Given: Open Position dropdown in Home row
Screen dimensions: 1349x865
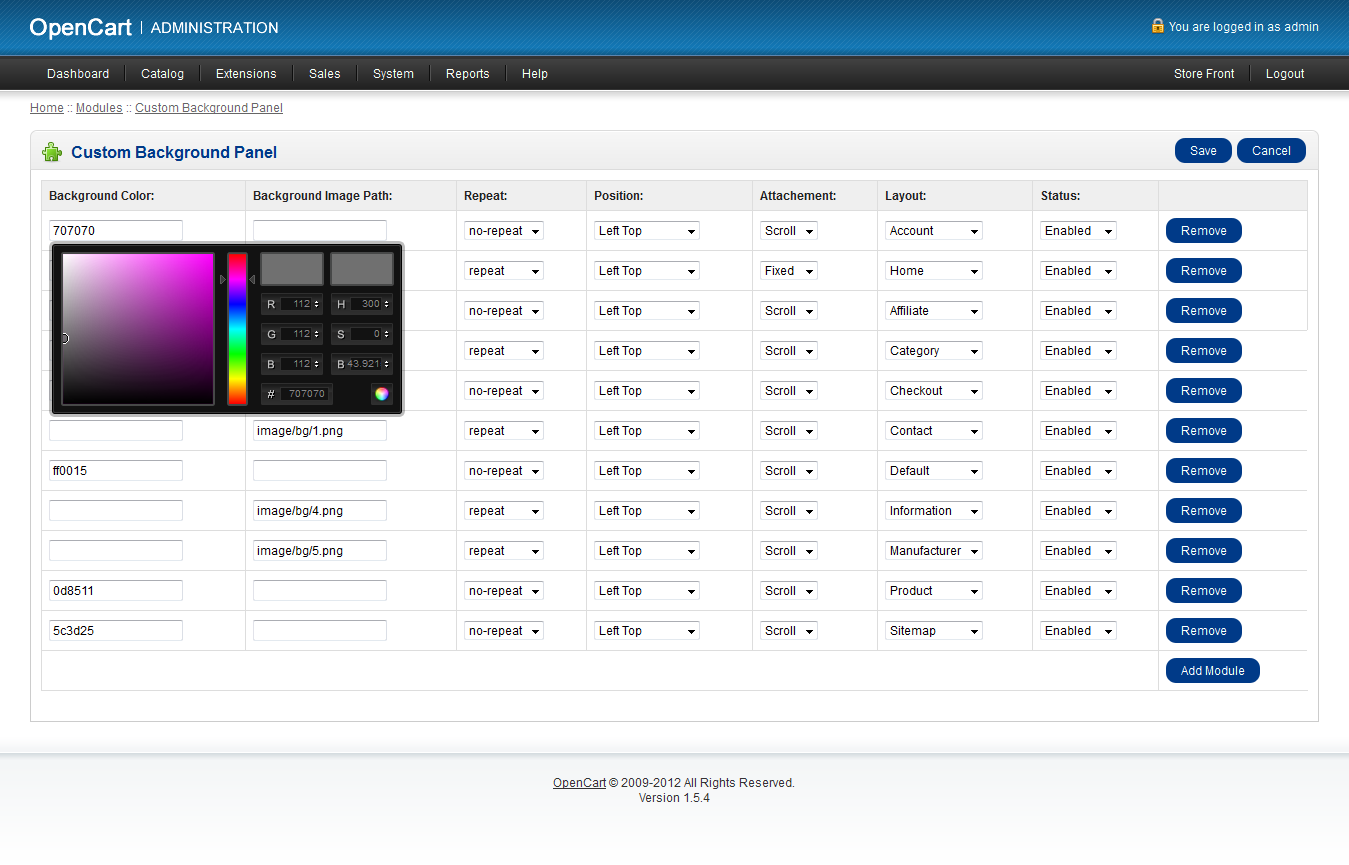Looking at the screenshot, I should [x=647, y=271].
